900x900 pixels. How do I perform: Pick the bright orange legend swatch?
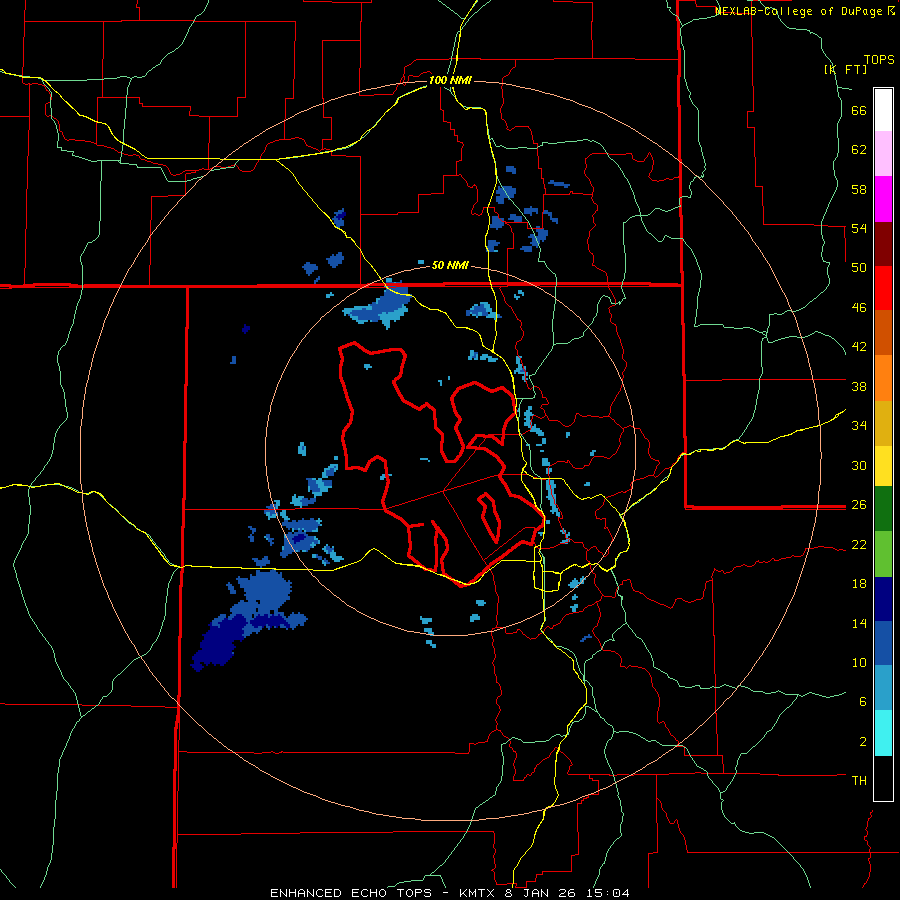[883, 378]
